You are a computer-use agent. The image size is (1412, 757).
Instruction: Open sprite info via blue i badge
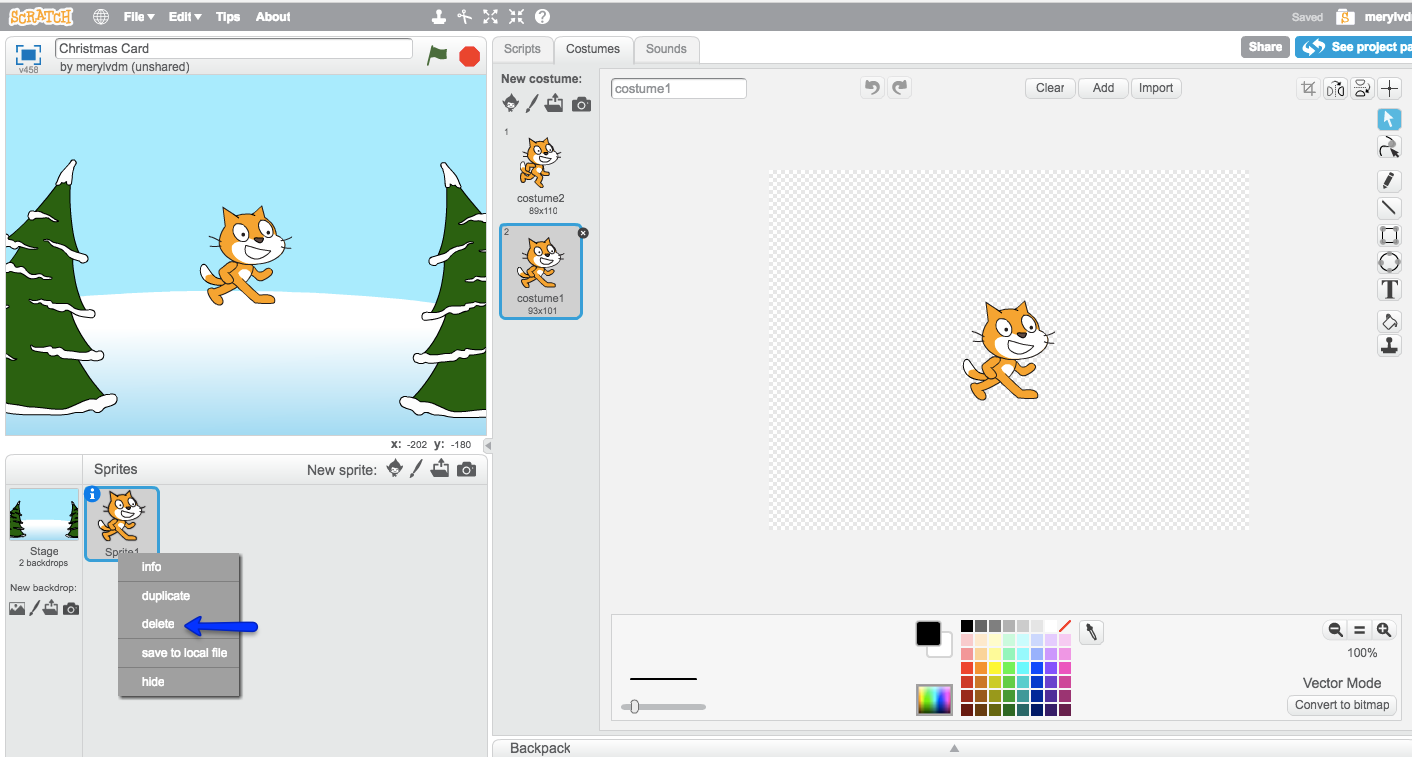pos(93,494)
